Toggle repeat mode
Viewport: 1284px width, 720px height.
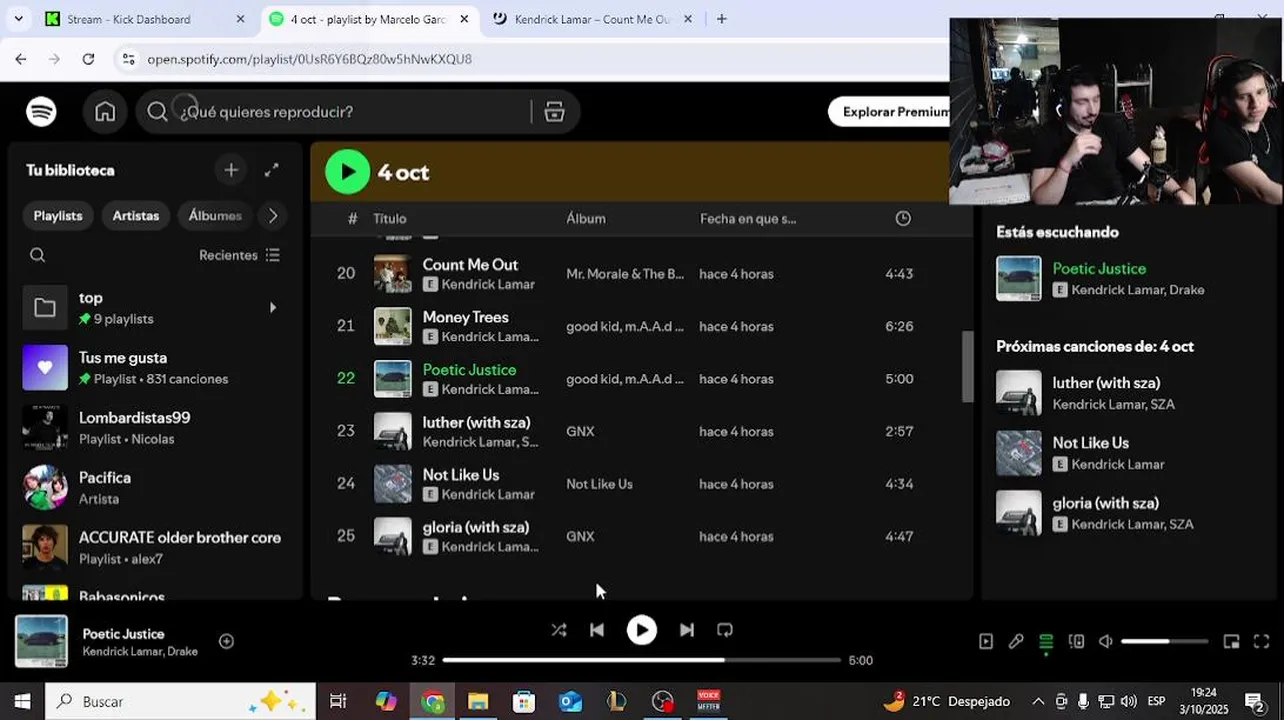pos(725,630)
